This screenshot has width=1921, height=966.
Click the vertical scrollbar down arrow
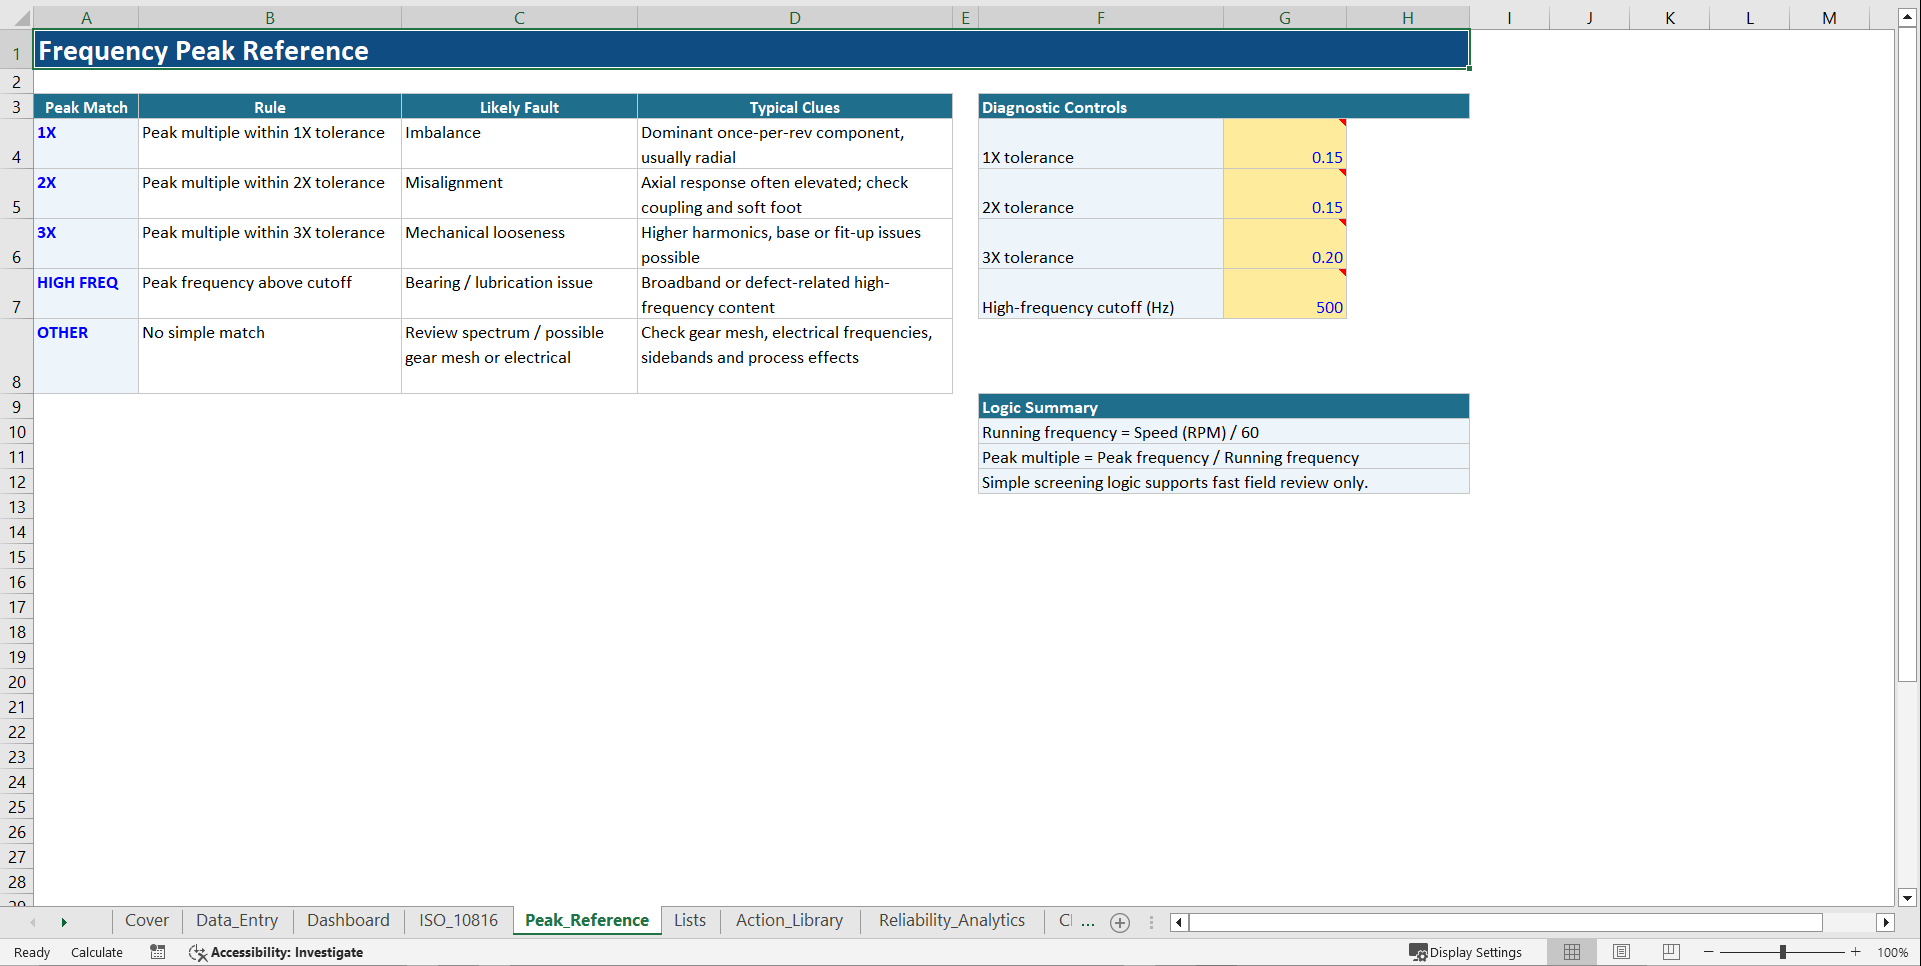(x=1907, y=898)
